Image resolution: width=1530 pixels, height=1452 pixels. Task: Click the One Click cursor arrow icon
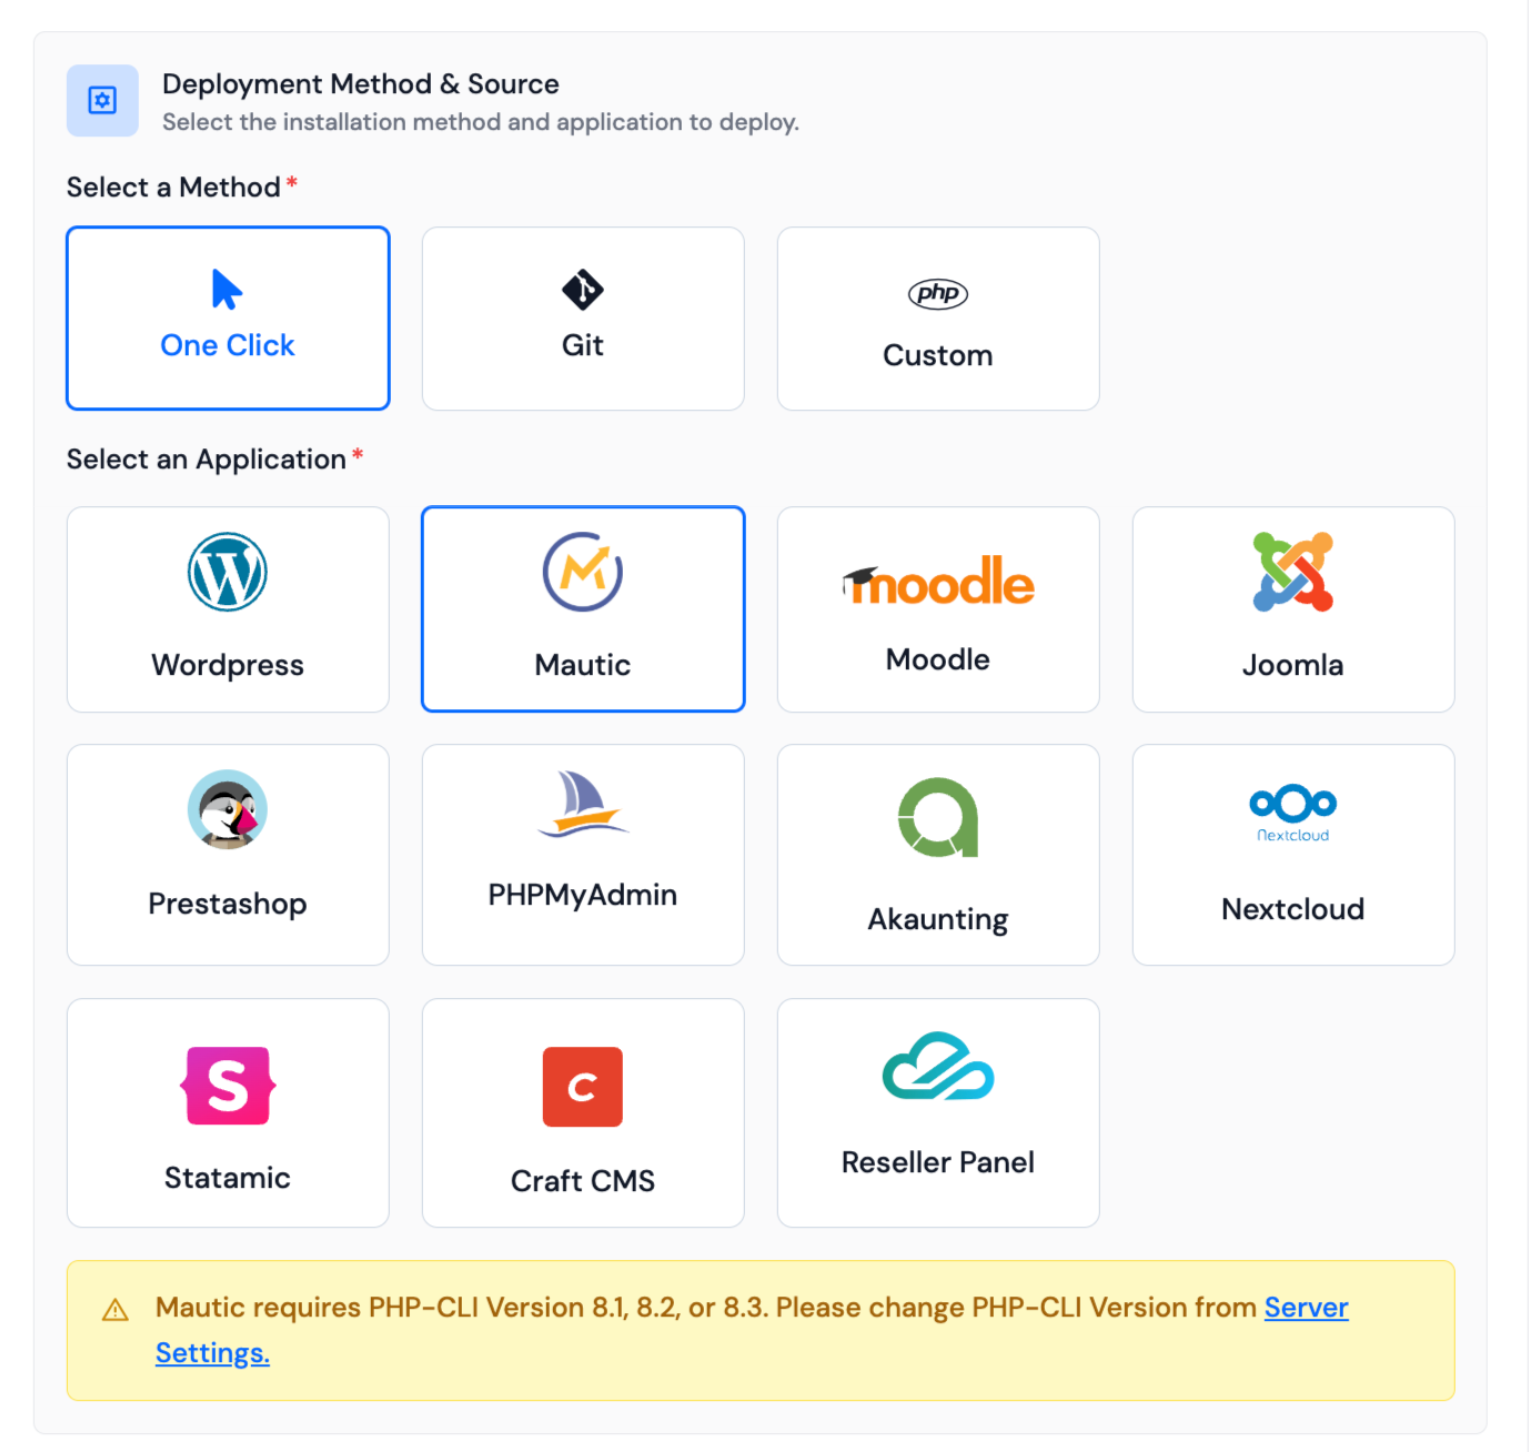[227, 290]
